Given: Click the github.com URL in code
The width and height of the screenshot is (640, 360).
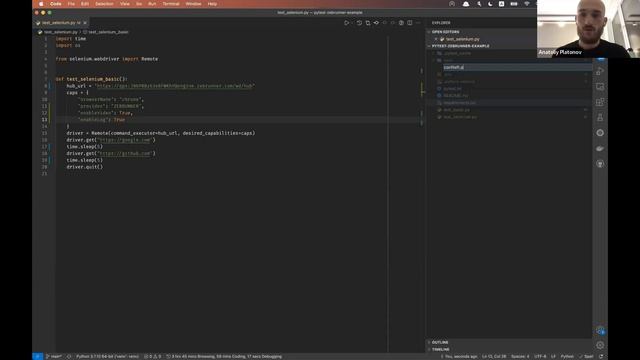Looking at the screenshot, I should click(x=124, y=153).
